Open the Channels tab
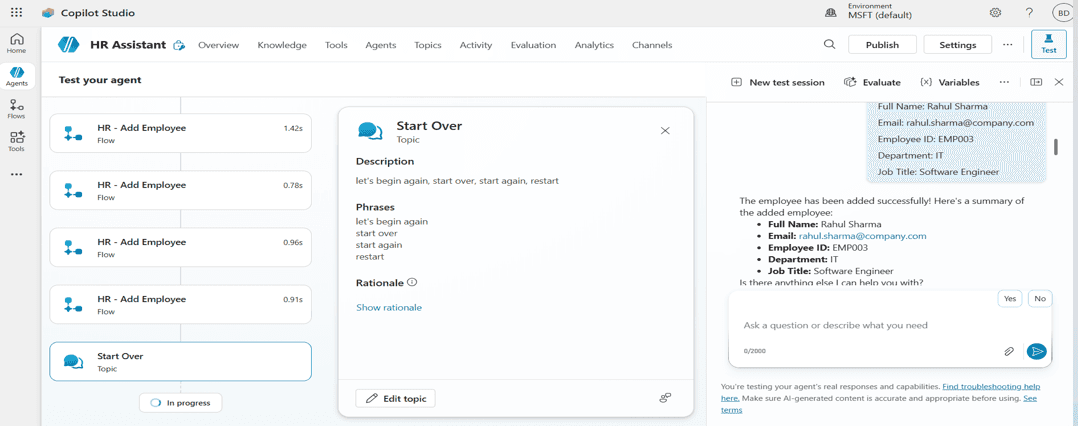 [652, 45]
